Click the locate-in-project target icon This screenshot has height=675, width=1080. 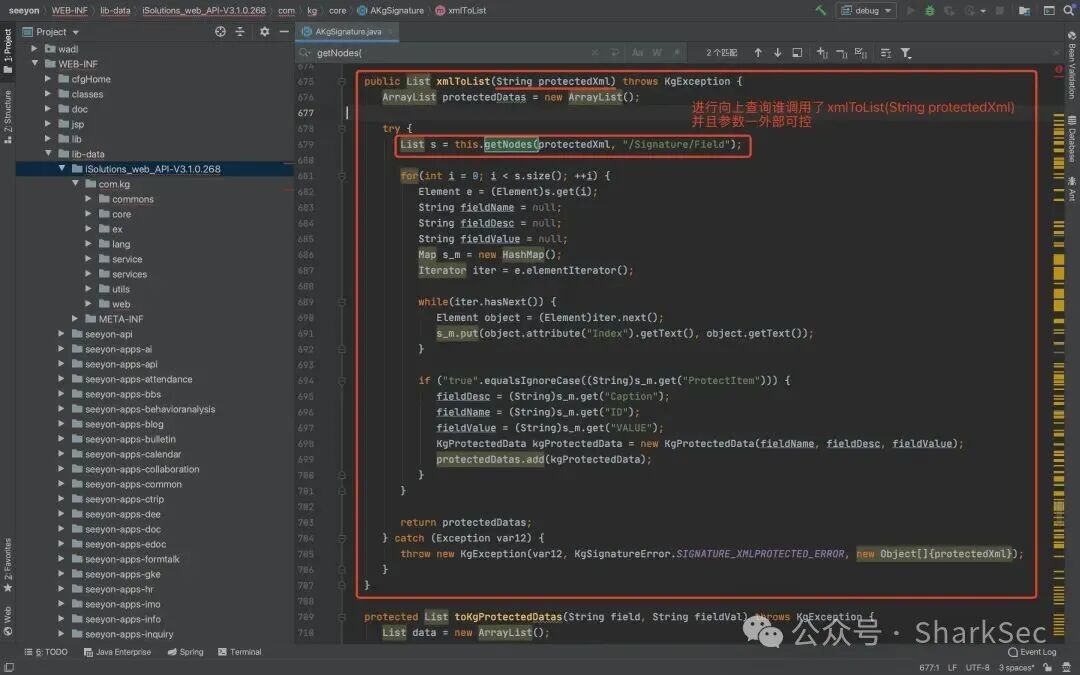(220, 32)
